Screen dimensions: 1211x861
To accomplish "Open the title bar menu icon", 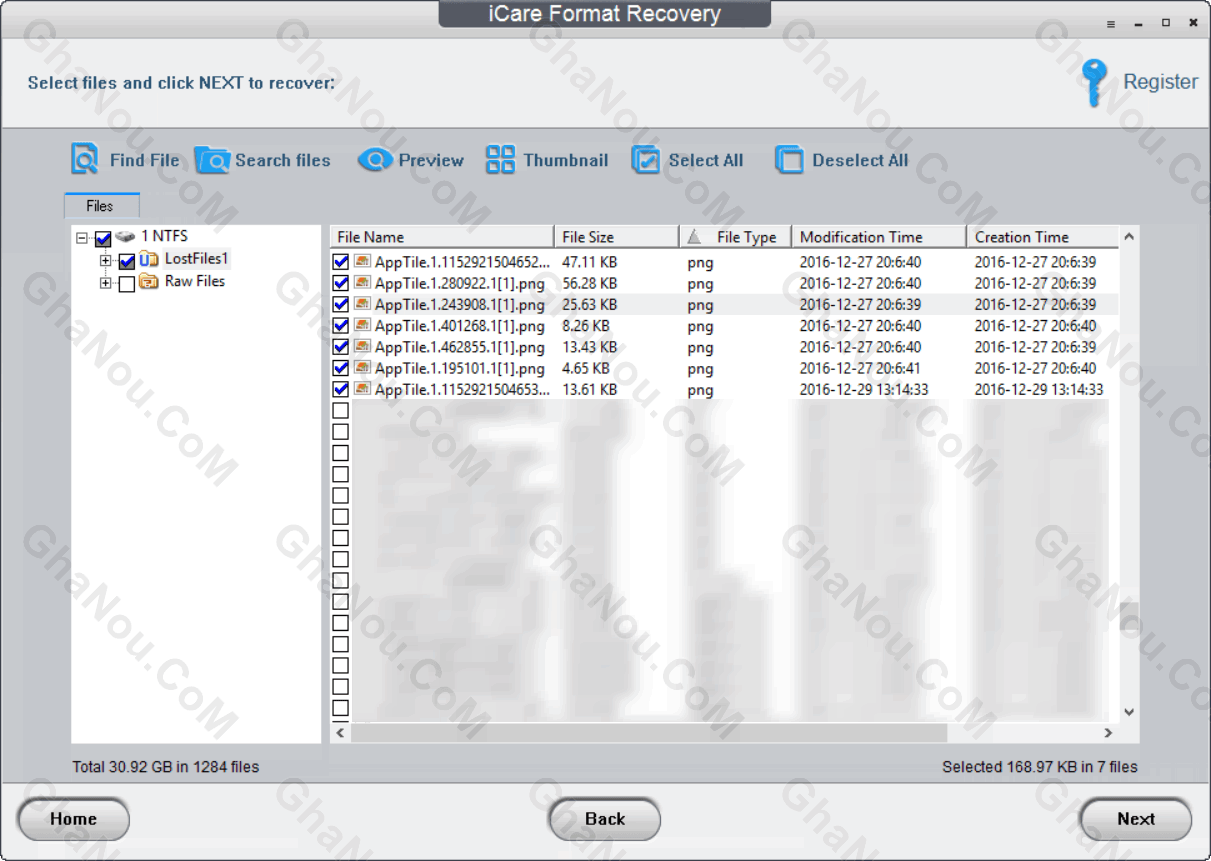I will coord(1111,23).
